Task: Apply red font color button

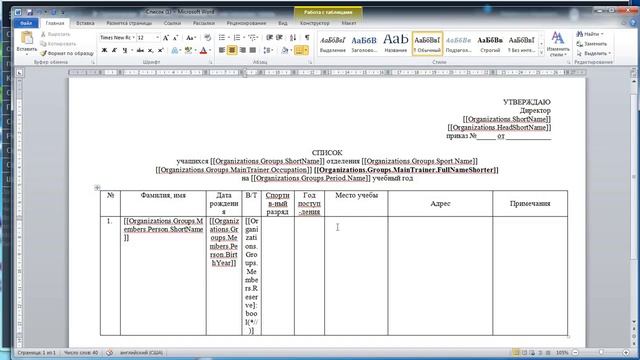Action: [204, 50]
